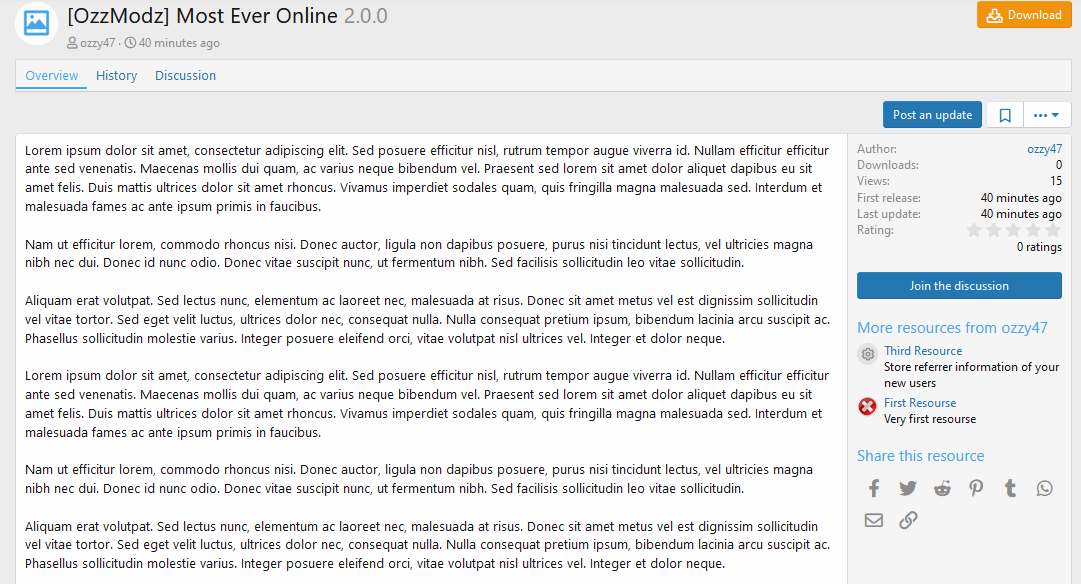This screenshot has height=584, width=1081.
Task: Click the resource image icon thumbnail
Action: point(37,23)
